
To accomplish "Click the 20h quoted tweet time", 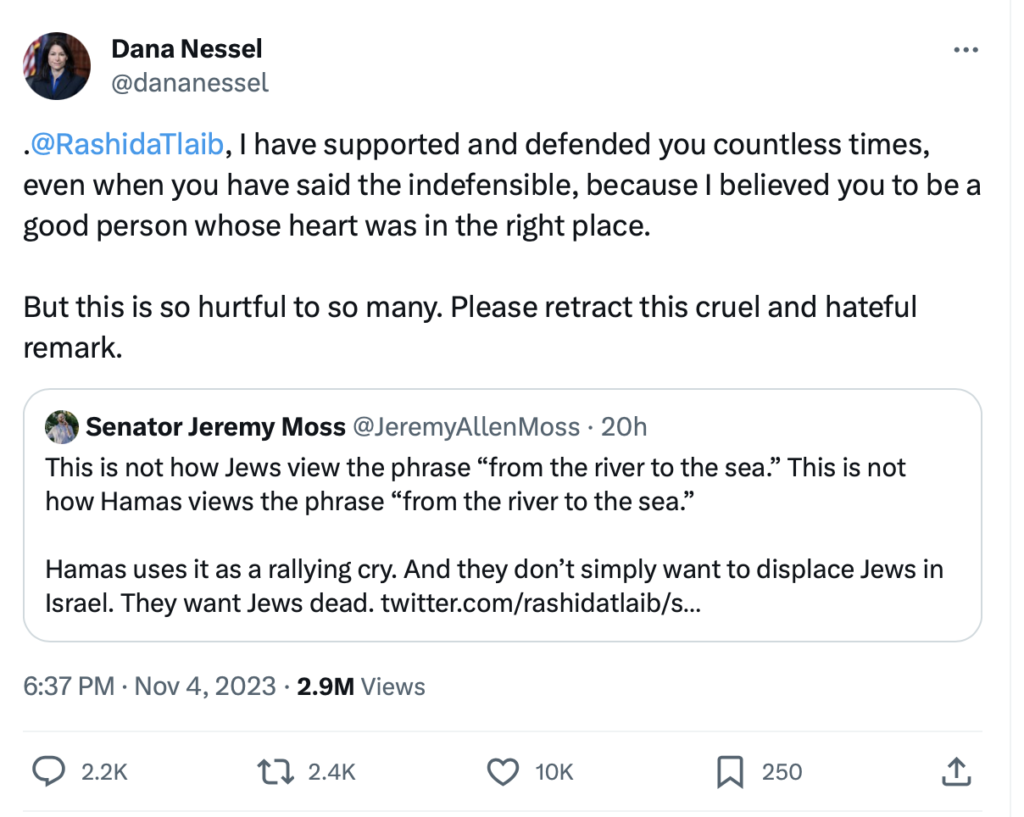I will (625, 427).
